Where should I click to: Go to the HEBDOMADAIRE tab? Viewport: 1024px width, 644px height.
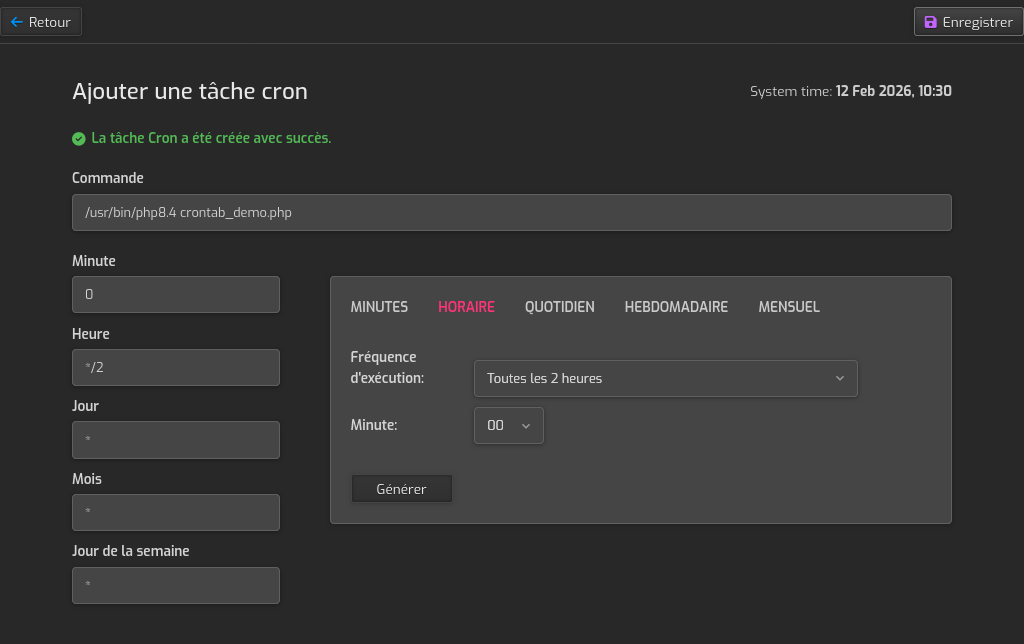pyautogui.click(x=676, y=307)
